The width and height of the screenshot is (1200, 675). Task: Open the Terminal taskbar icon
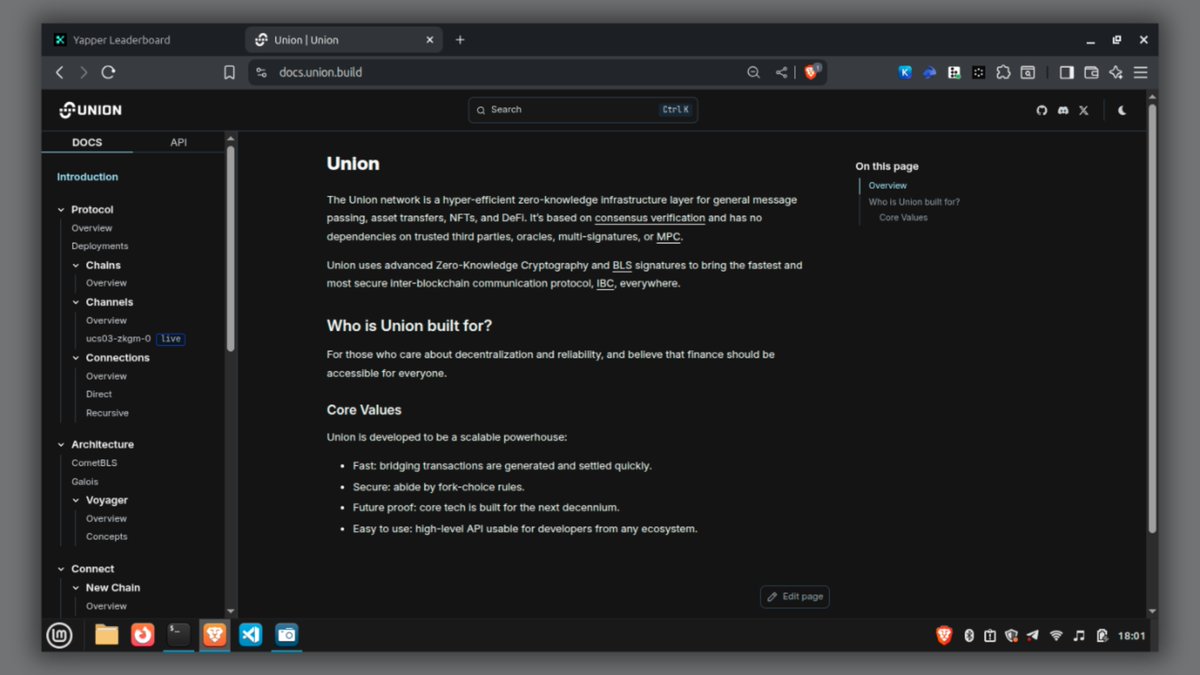pos(179,635)
